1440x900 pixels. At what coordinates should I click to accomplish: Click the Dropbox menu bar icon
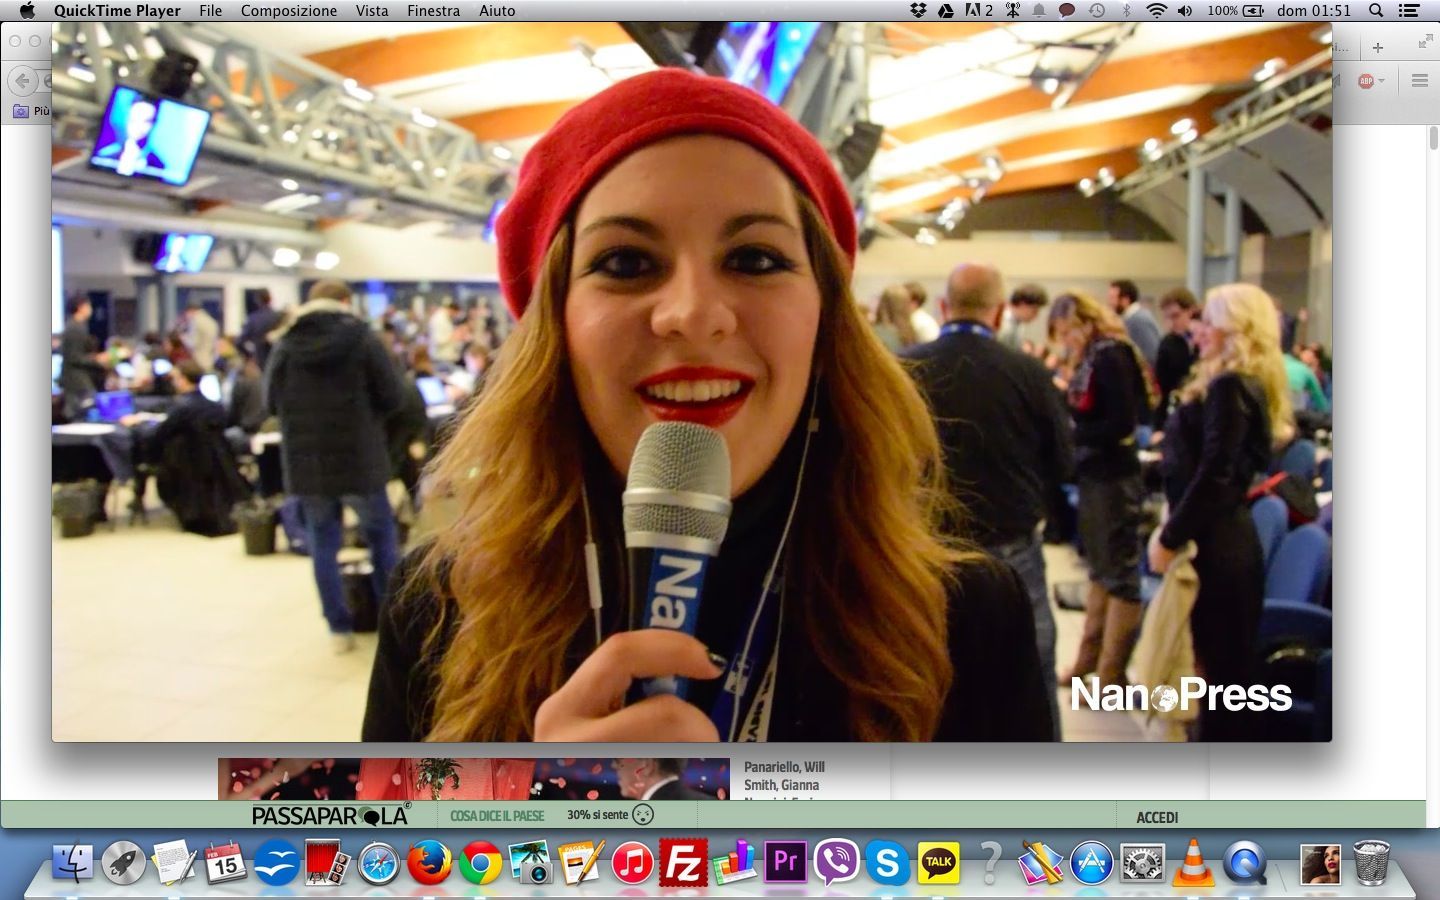(x=918, y=11)
